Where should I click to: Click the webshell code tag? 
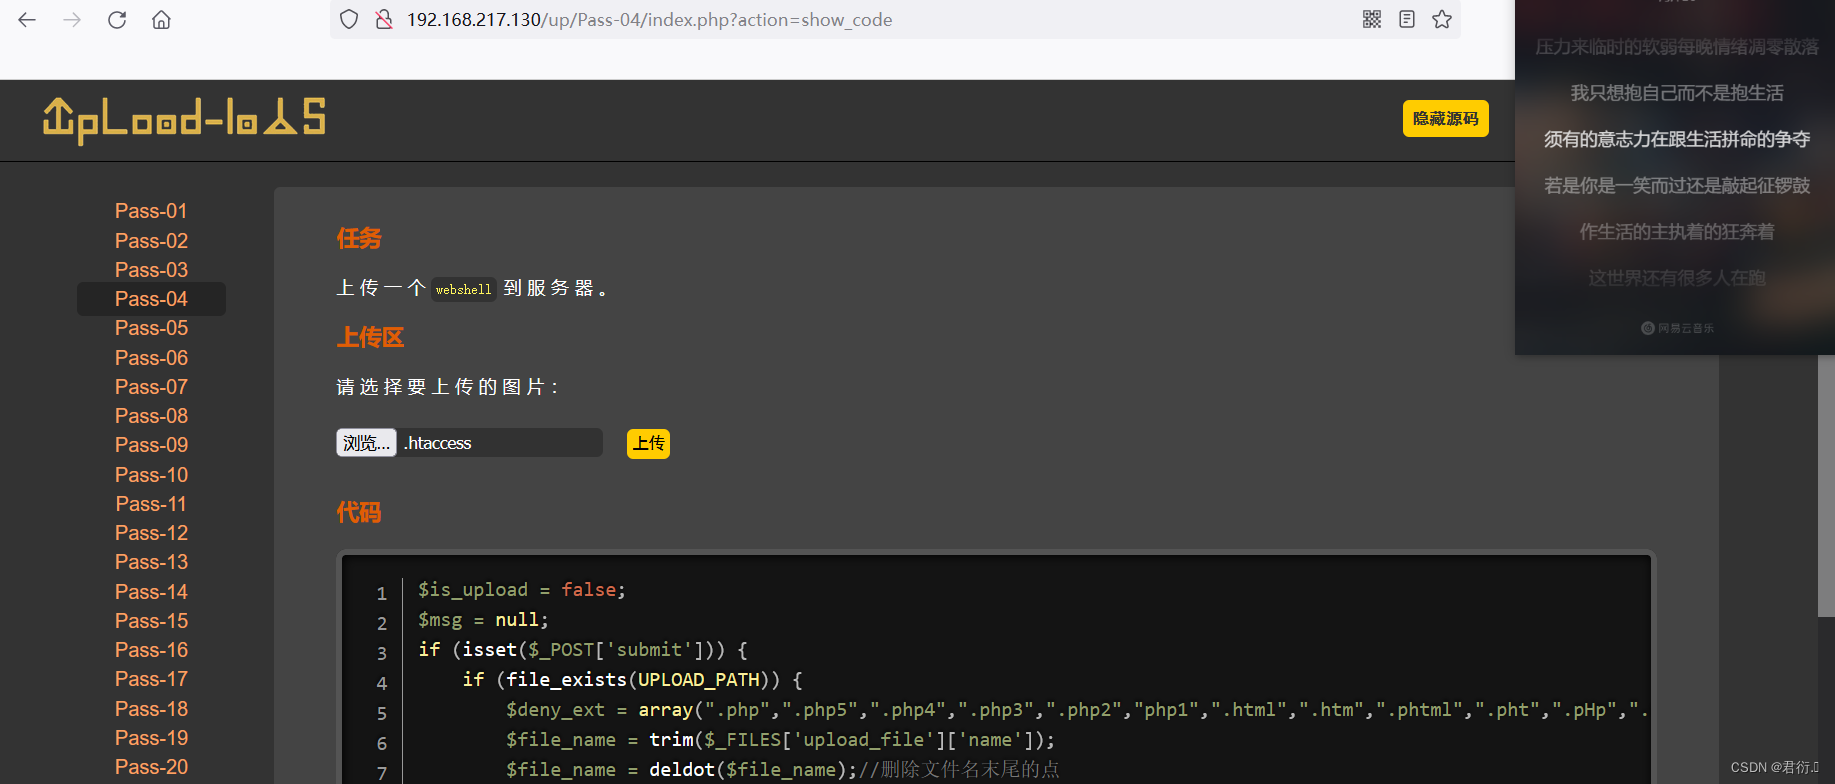(x=463, y=289)
